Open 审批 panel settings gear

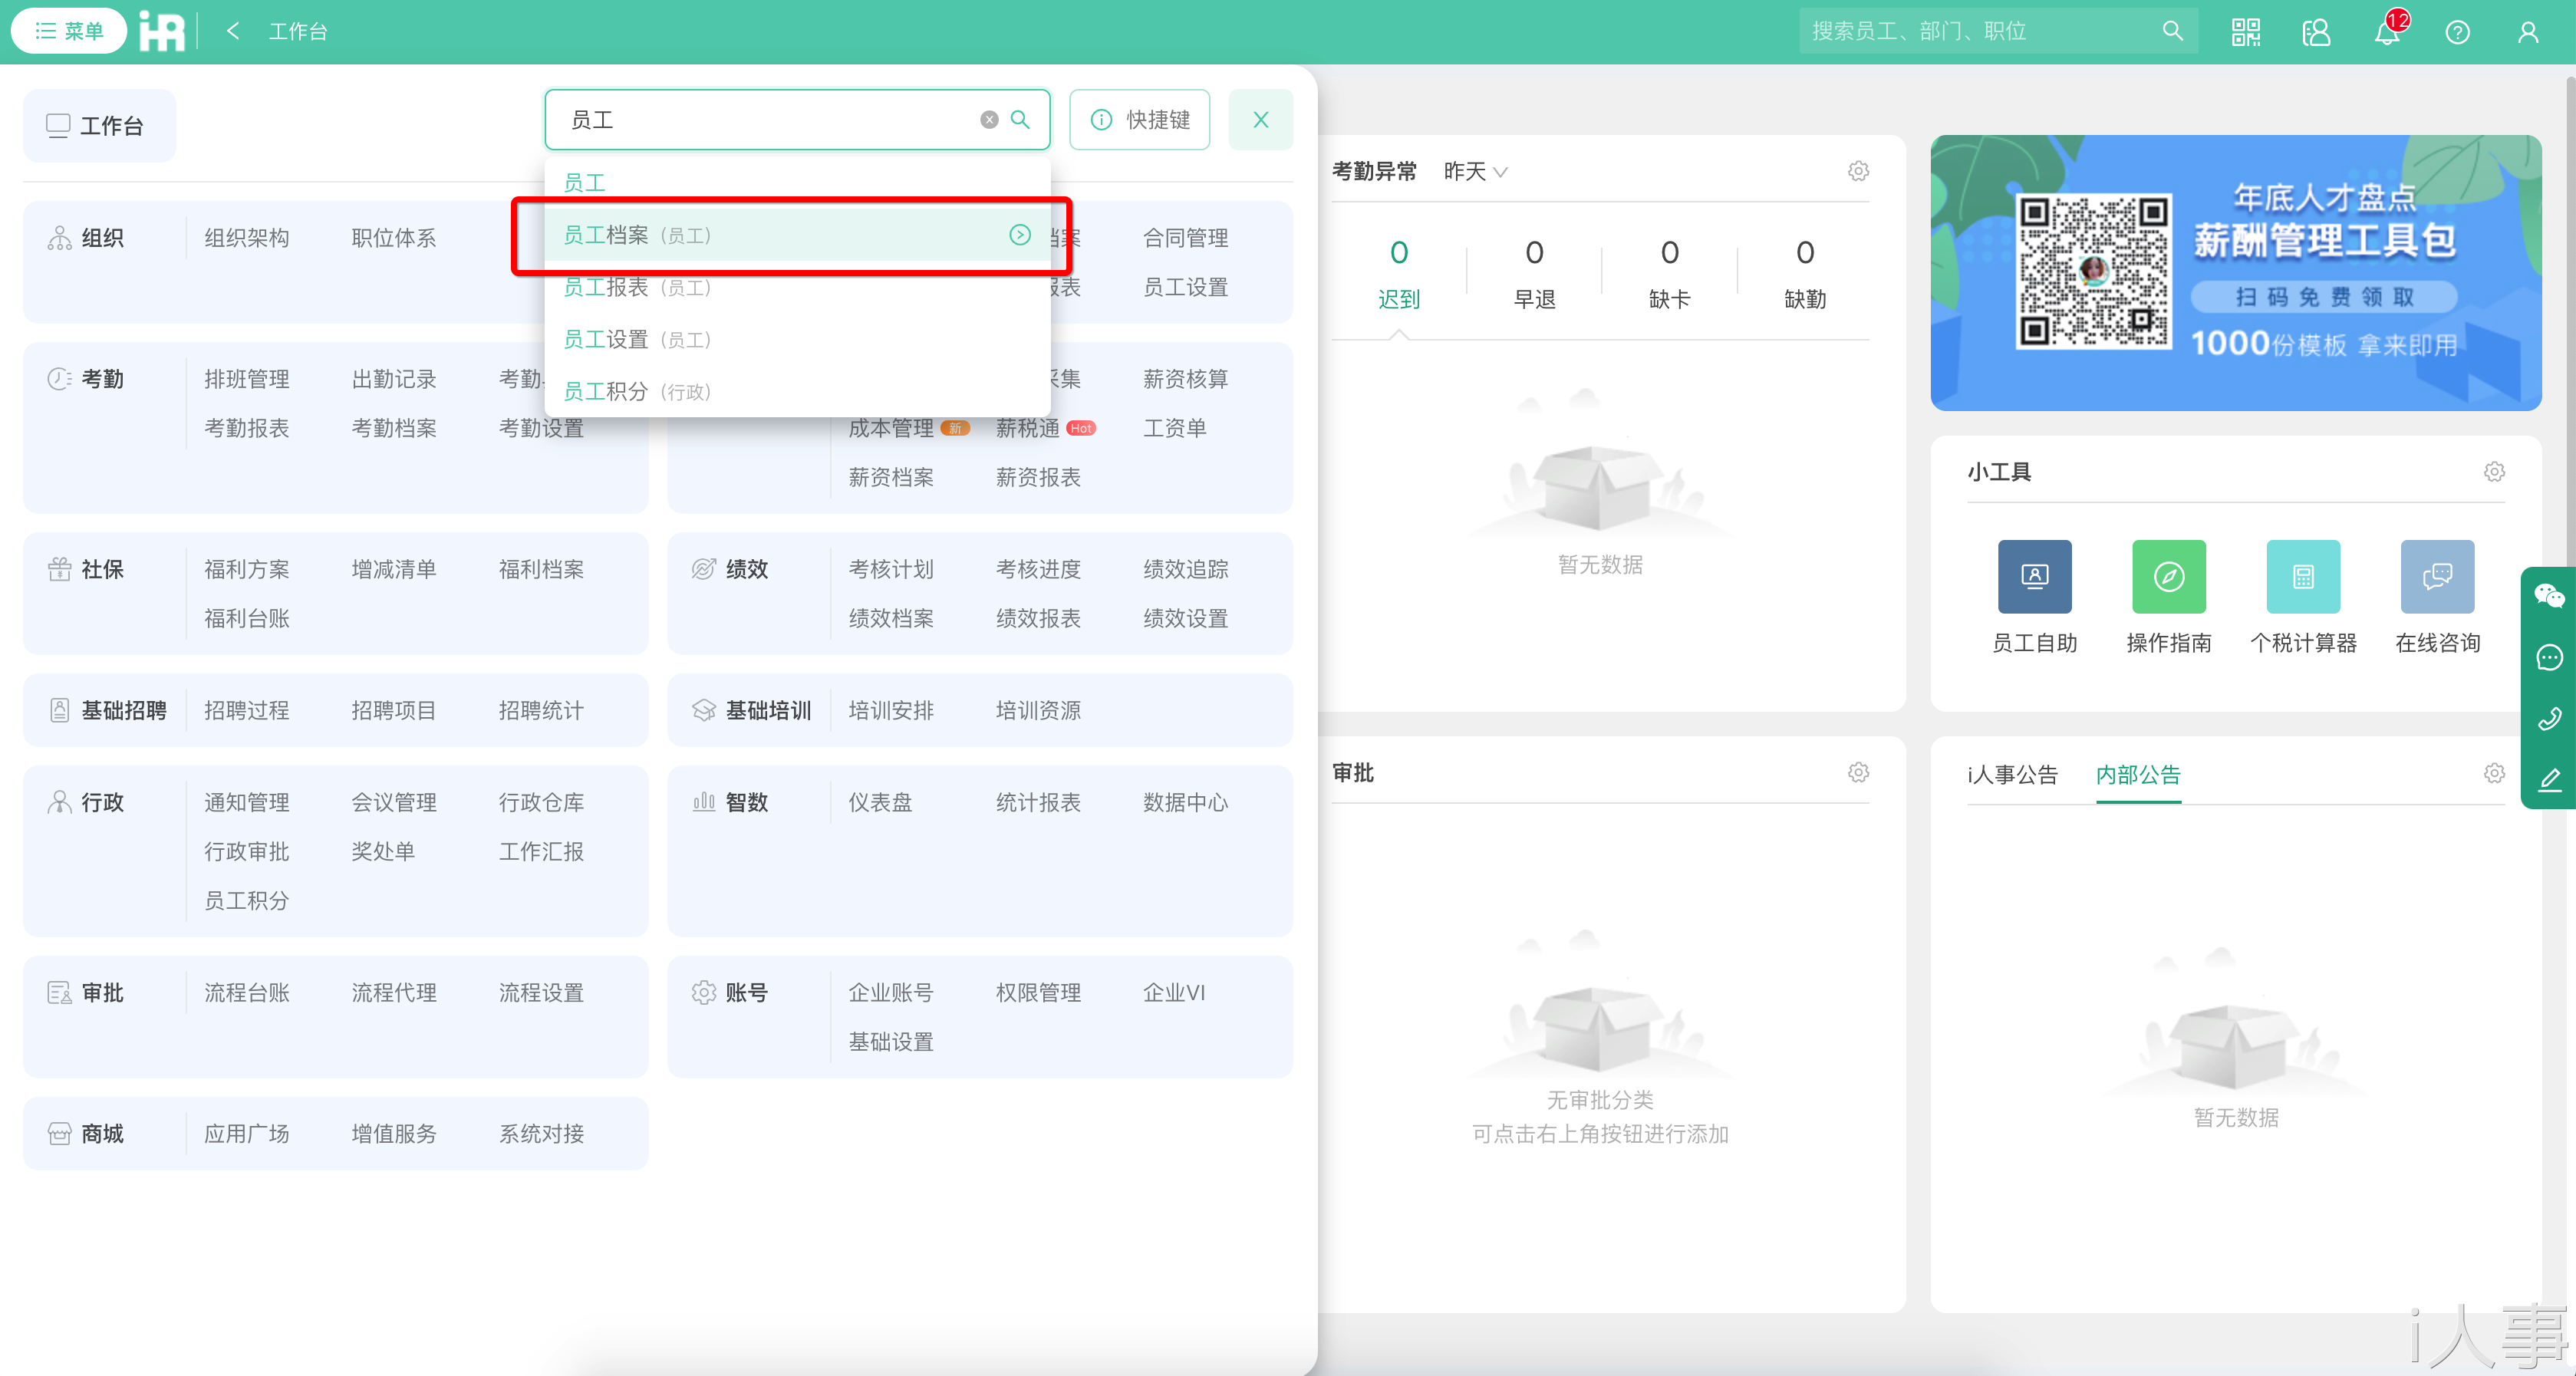[1858, 772]
